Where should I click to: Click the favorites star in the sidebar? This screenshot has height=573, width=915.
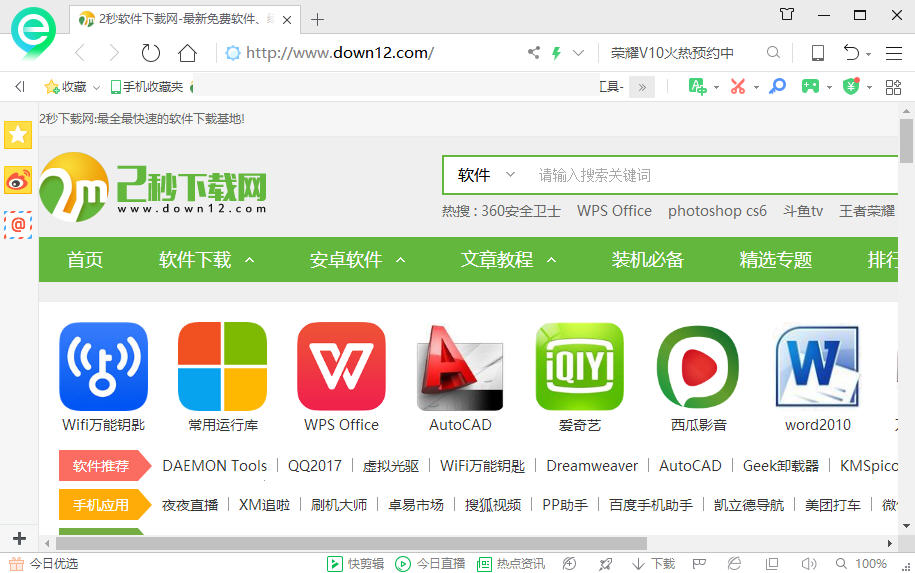[x=18, y=135]
